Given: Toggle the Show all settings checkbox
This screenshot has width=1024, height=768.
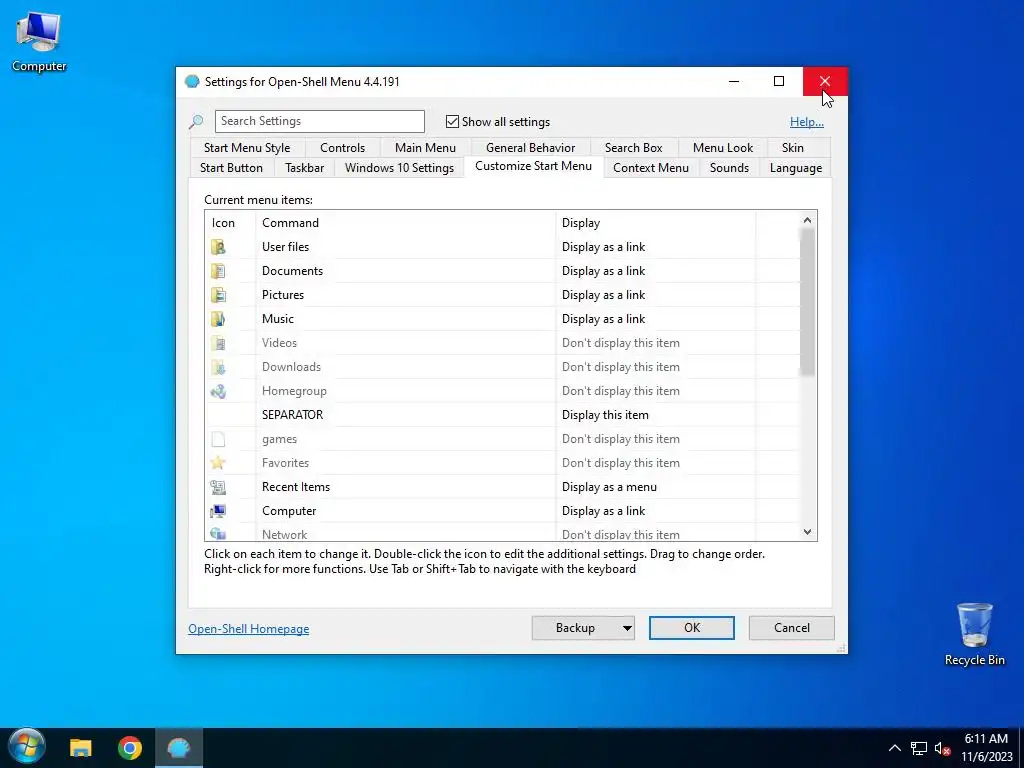Looking at the screenshot, I should tap(452, 121).
